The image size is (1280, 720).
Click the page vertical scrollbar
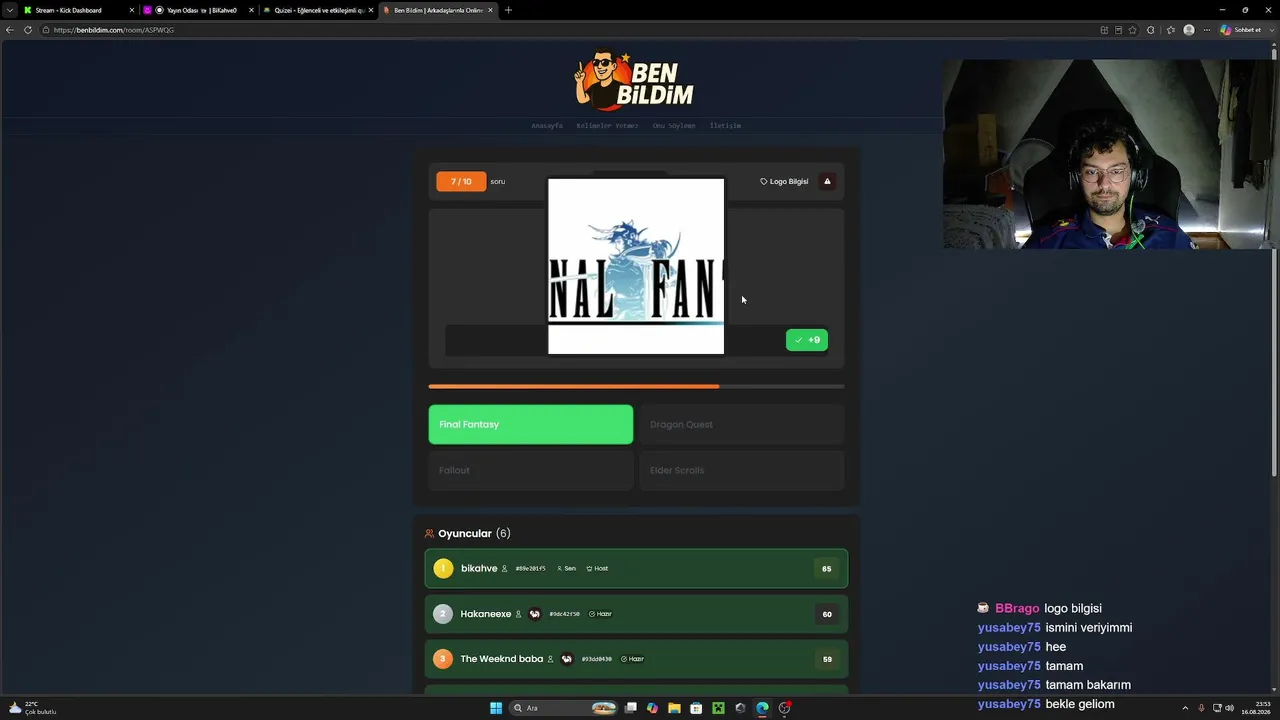click(x=1275, y=260)
